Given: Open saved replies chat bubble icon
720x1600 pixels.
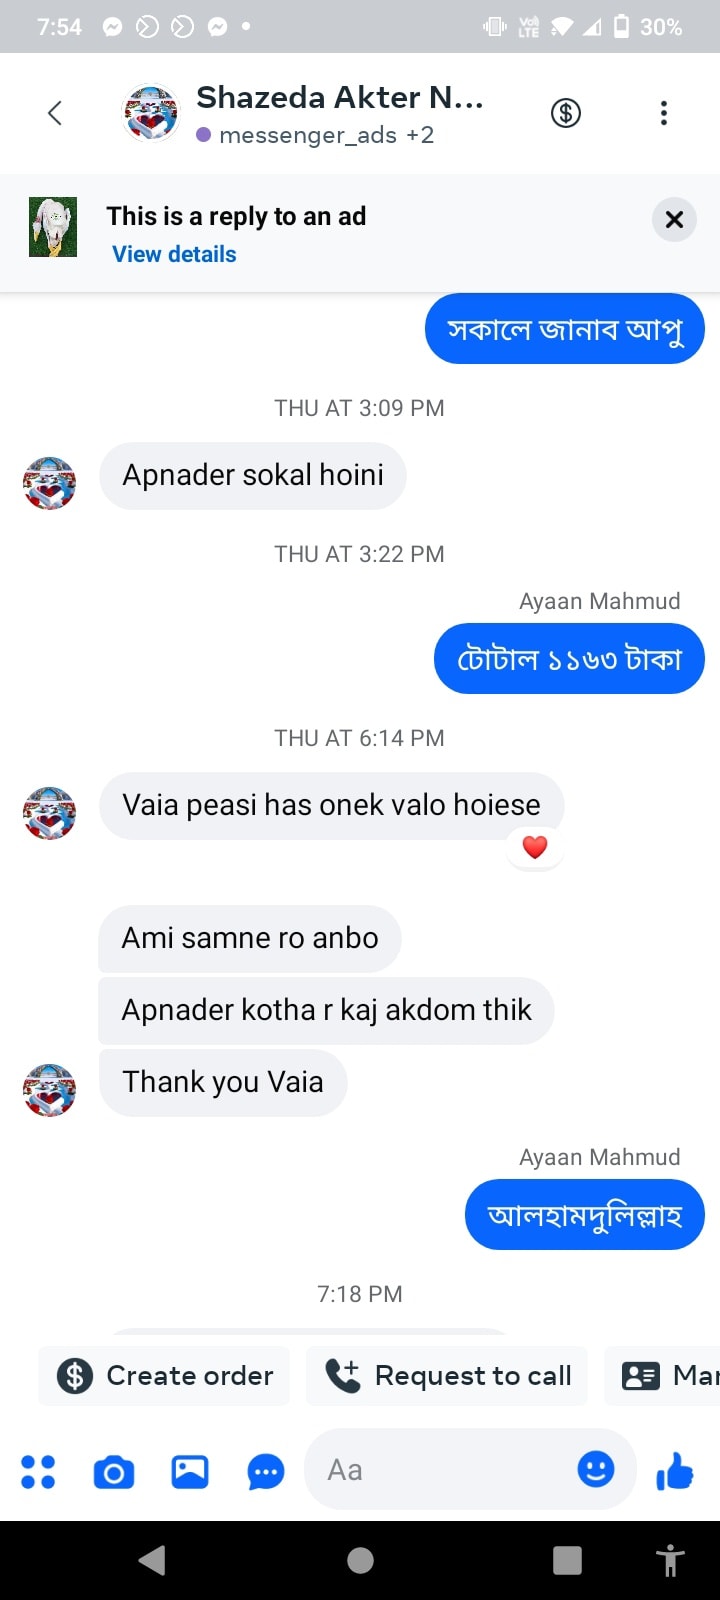Looking at the screenshot, I should pos(266,1472).
